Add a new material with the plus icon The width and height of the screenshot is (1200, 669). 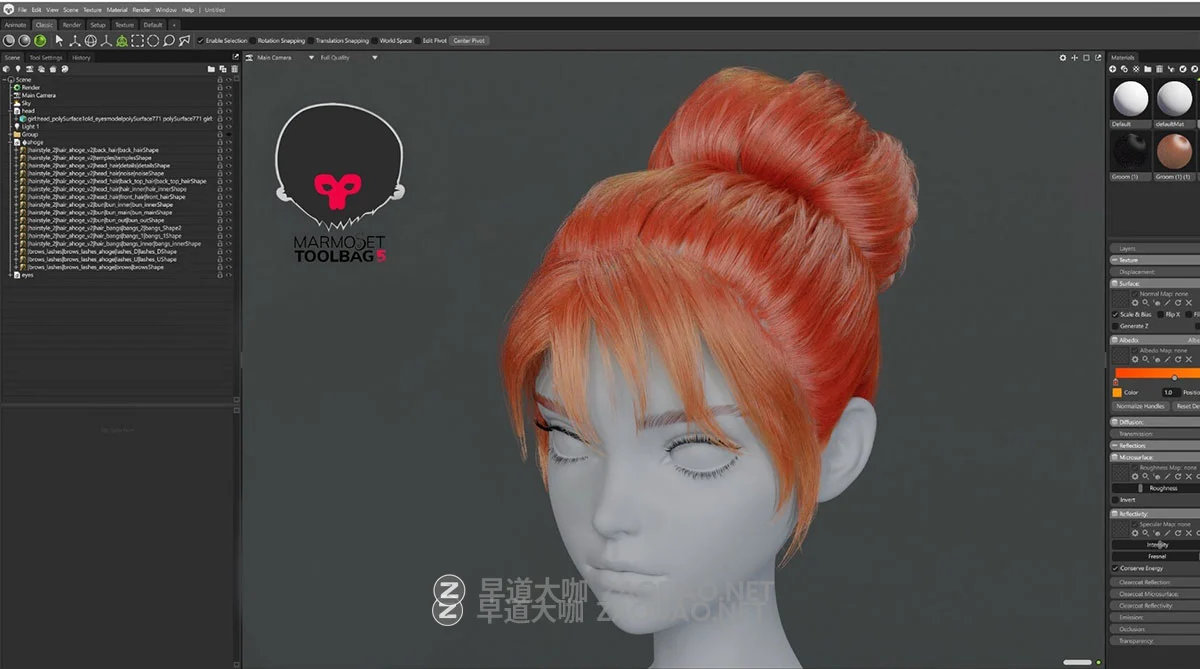coord(1113,69)
